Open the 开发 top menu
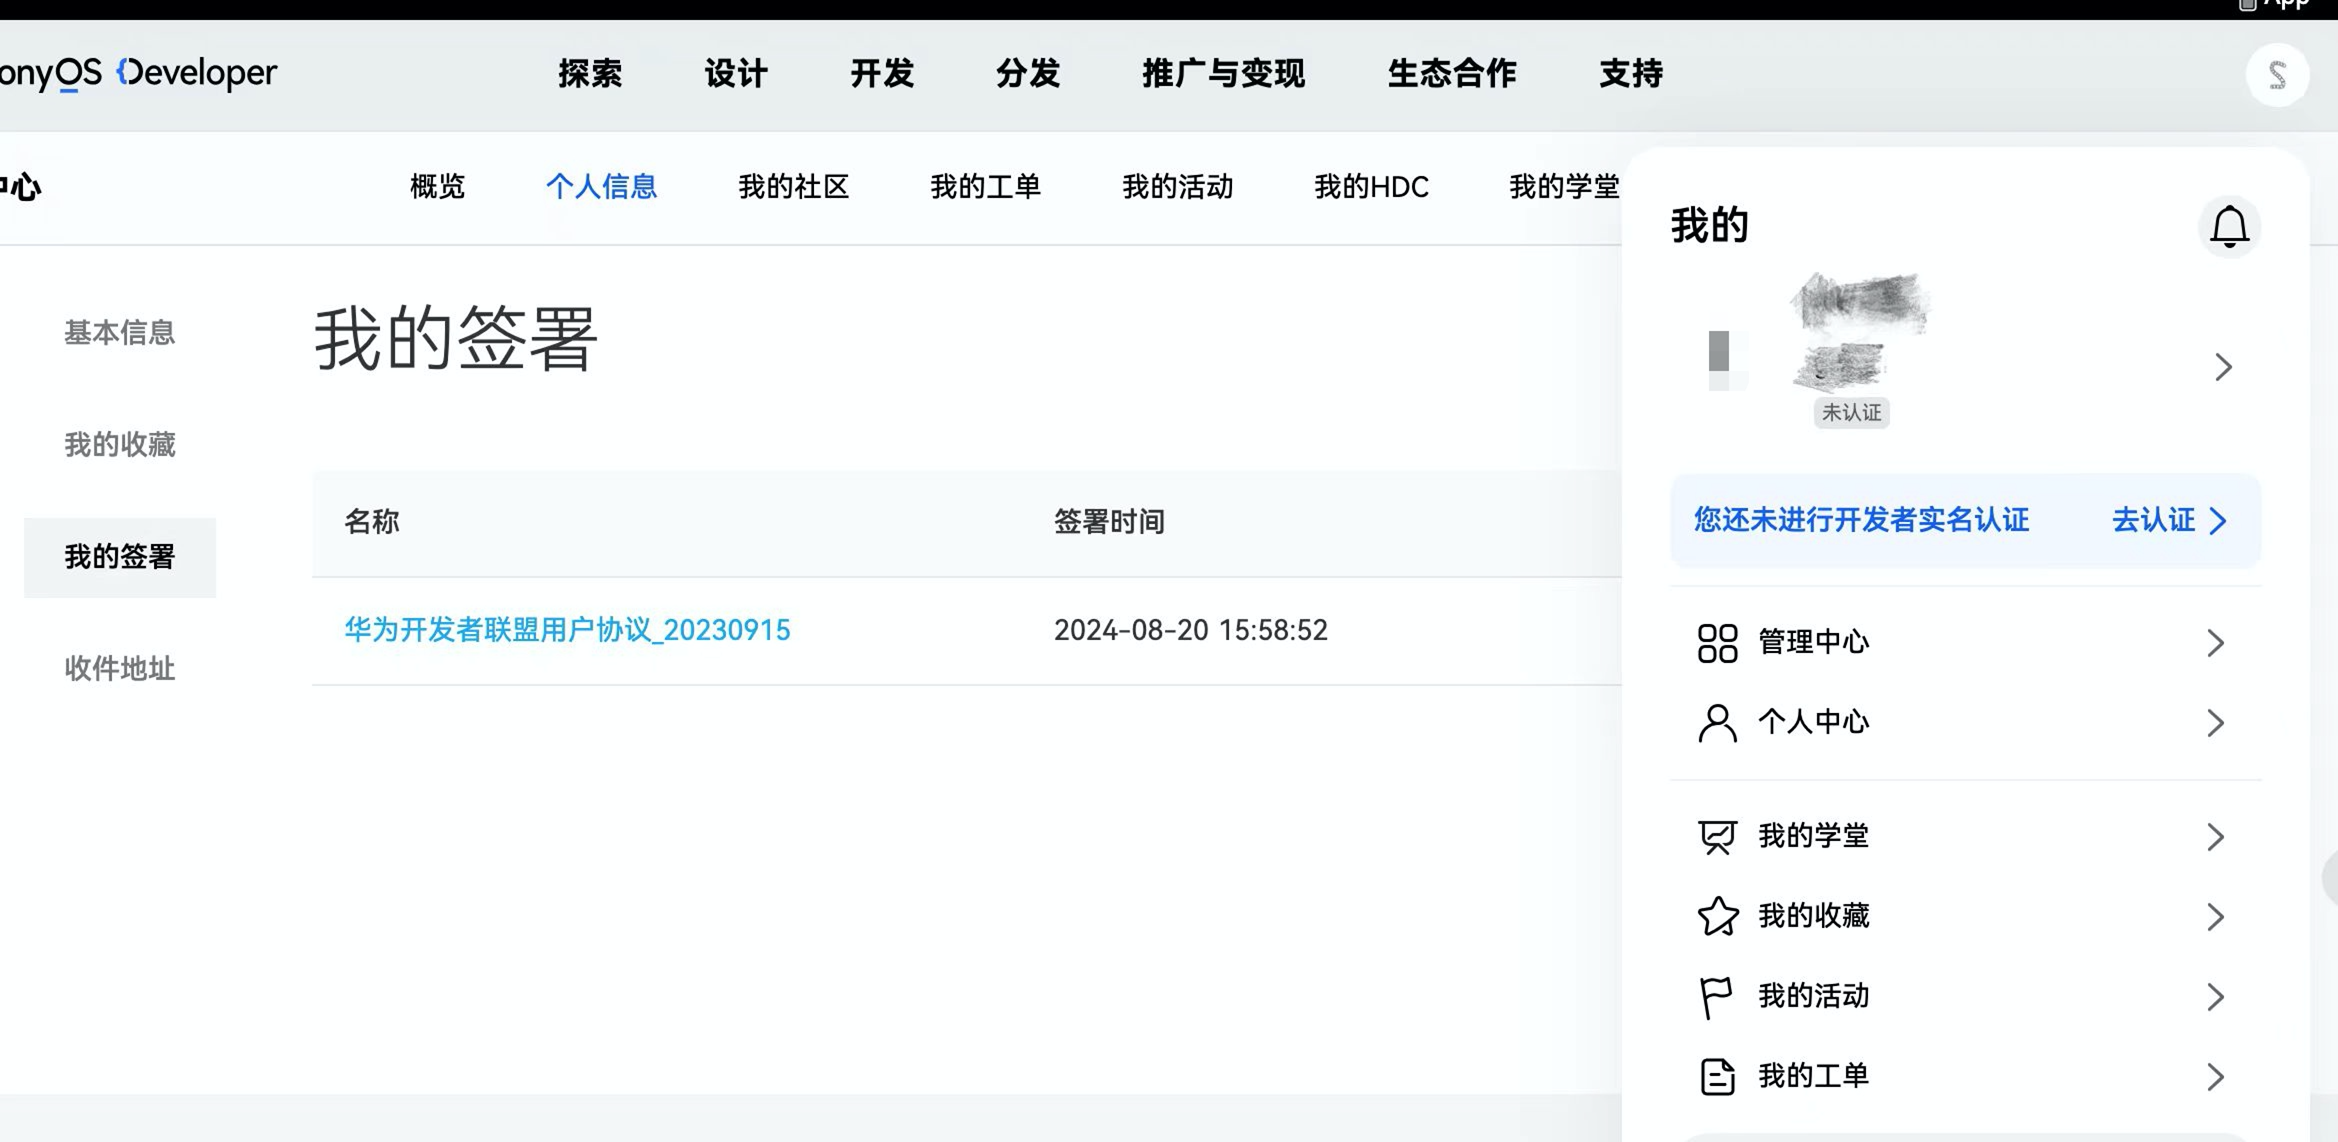 (882, 73)
